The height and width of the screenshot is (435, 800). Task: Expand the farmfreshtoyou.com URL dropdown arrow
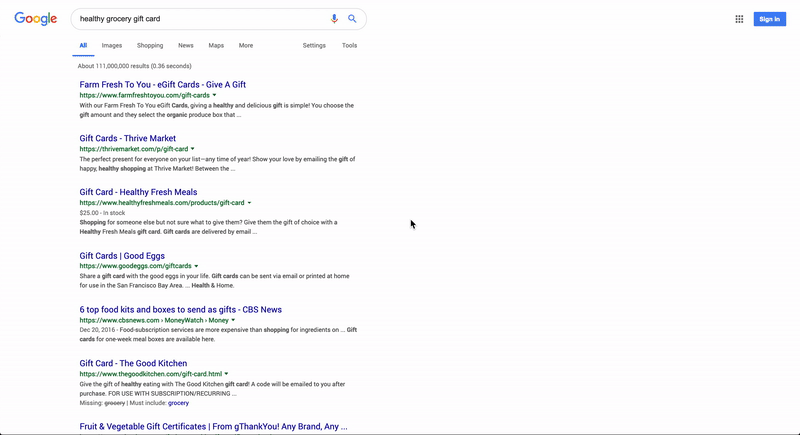pos(214,95)
